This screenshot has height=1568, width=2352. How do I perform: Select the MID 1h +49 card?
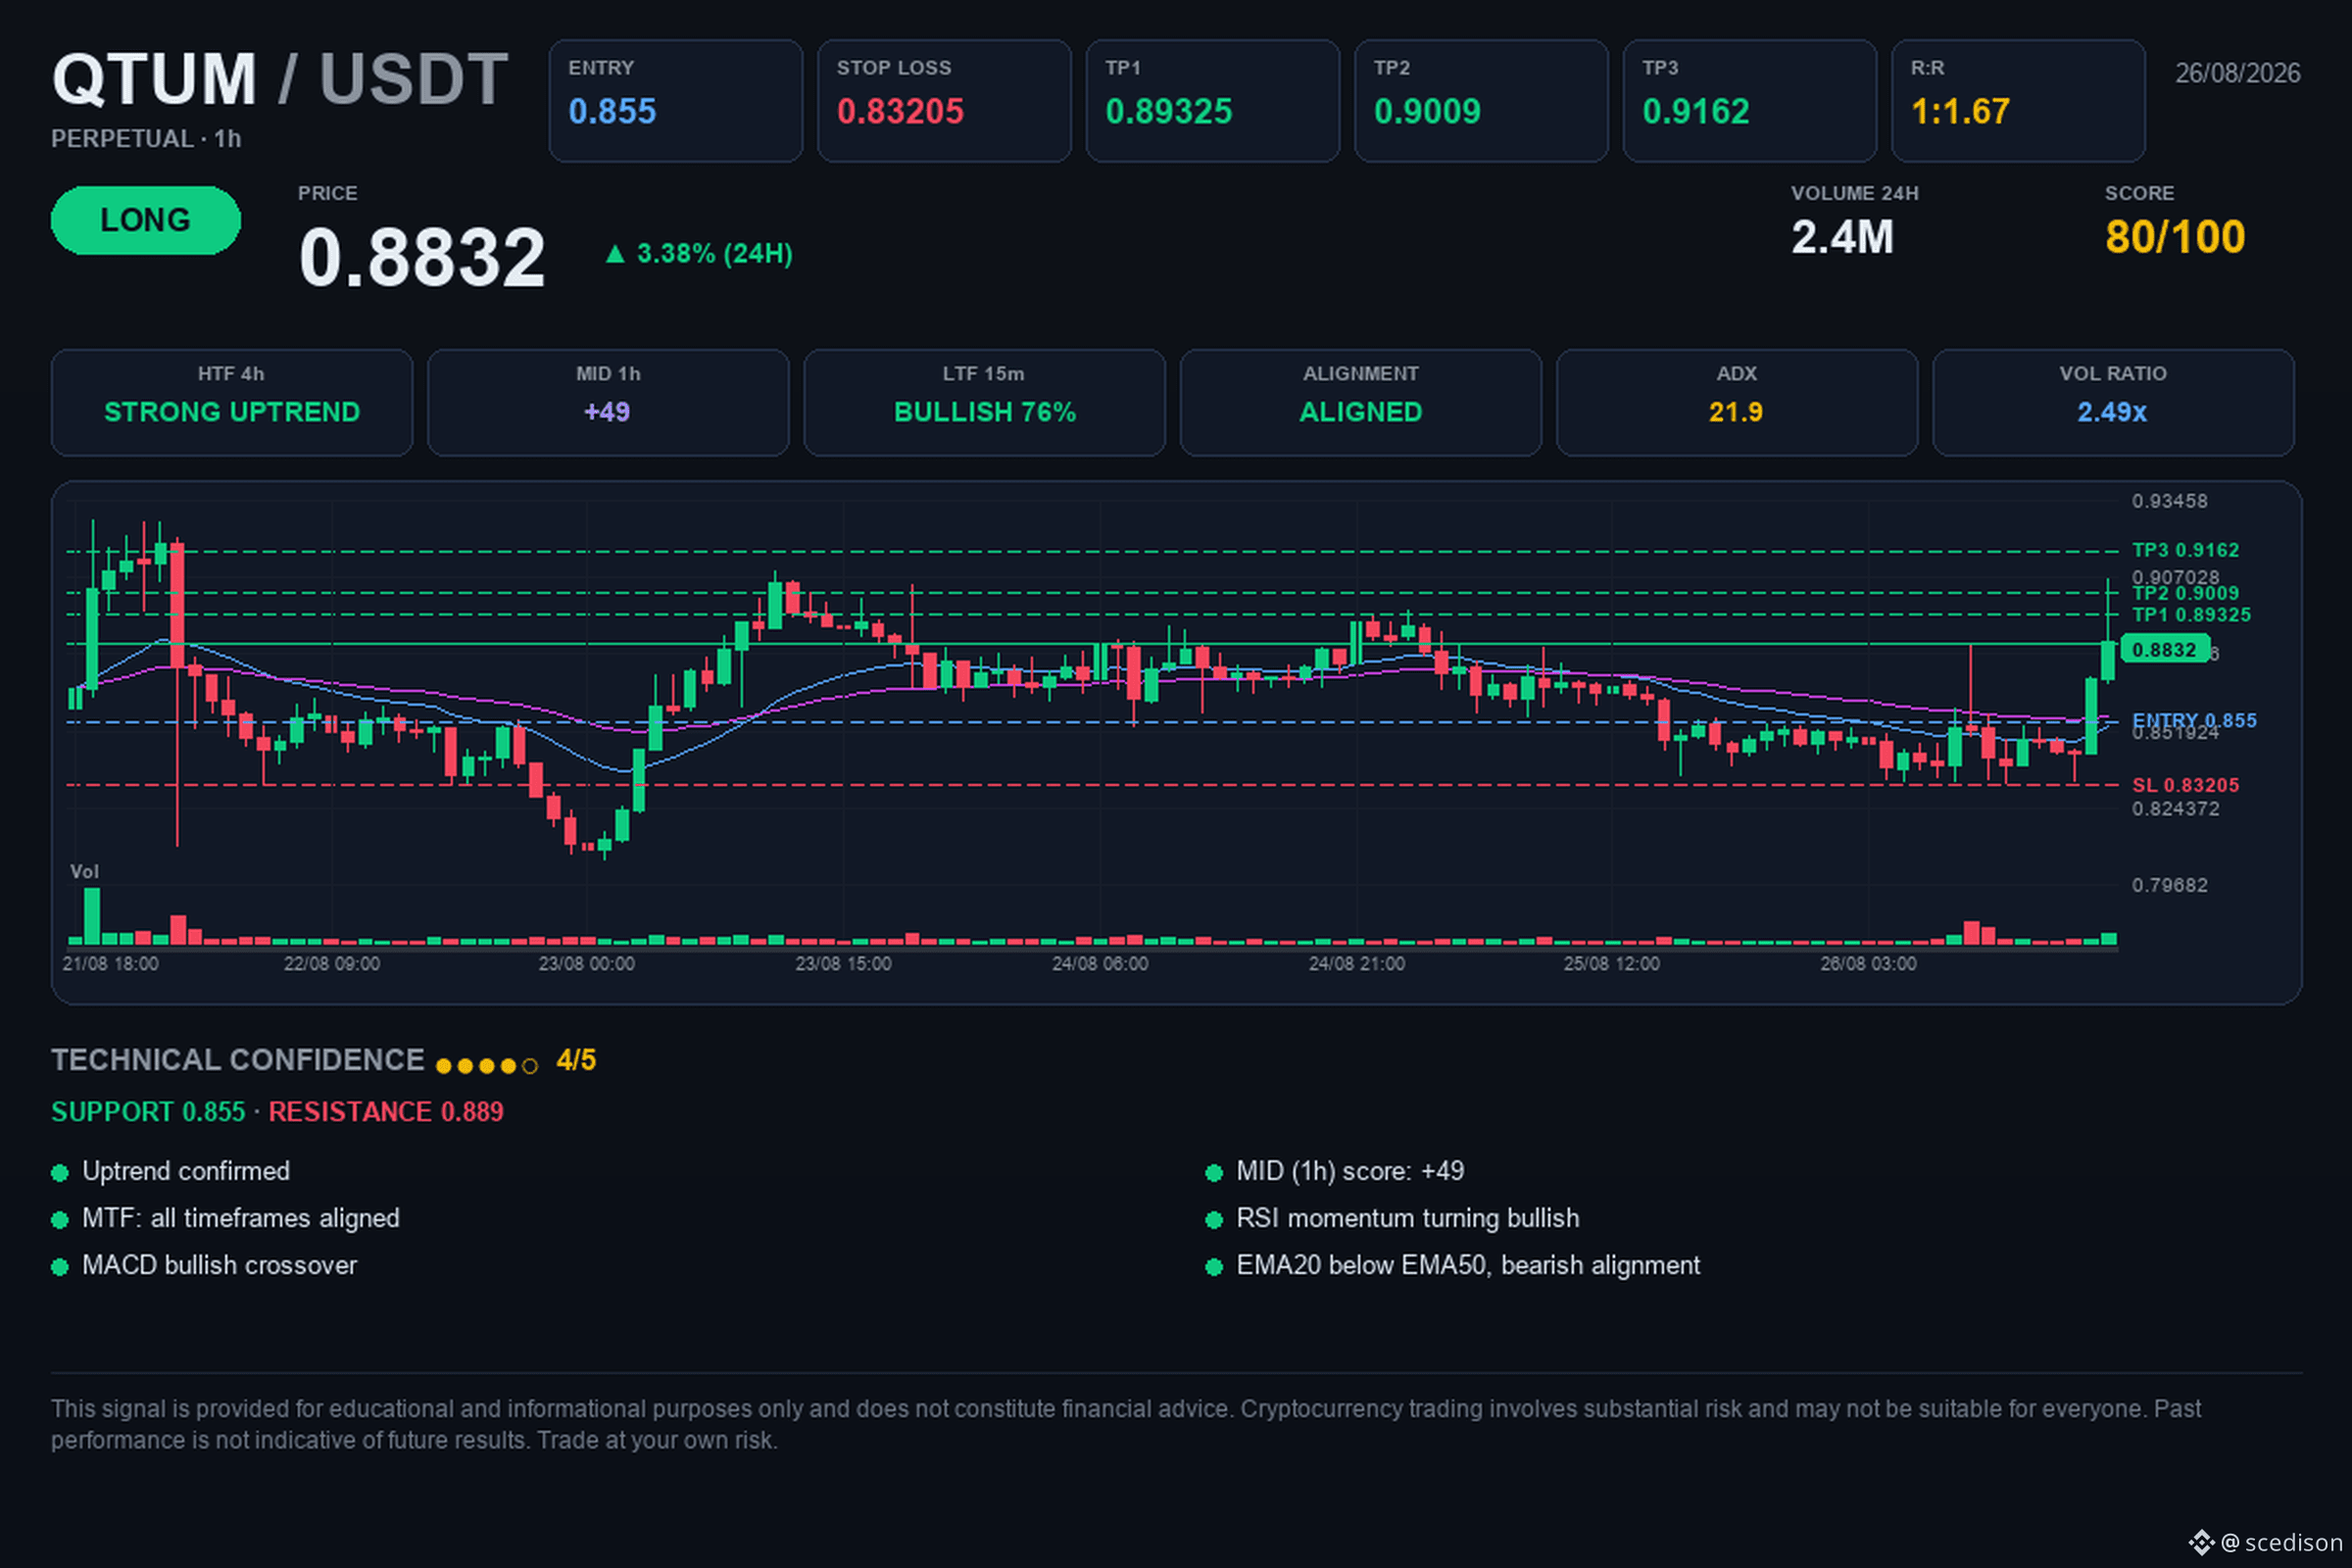[608, 403]
